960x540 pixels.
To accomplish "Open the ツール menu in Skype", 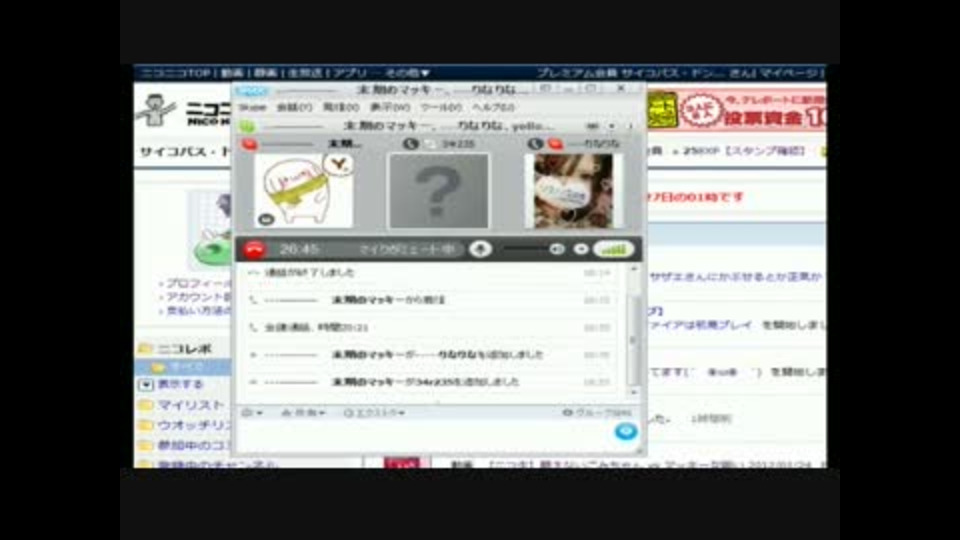I will tap(441, 108).
